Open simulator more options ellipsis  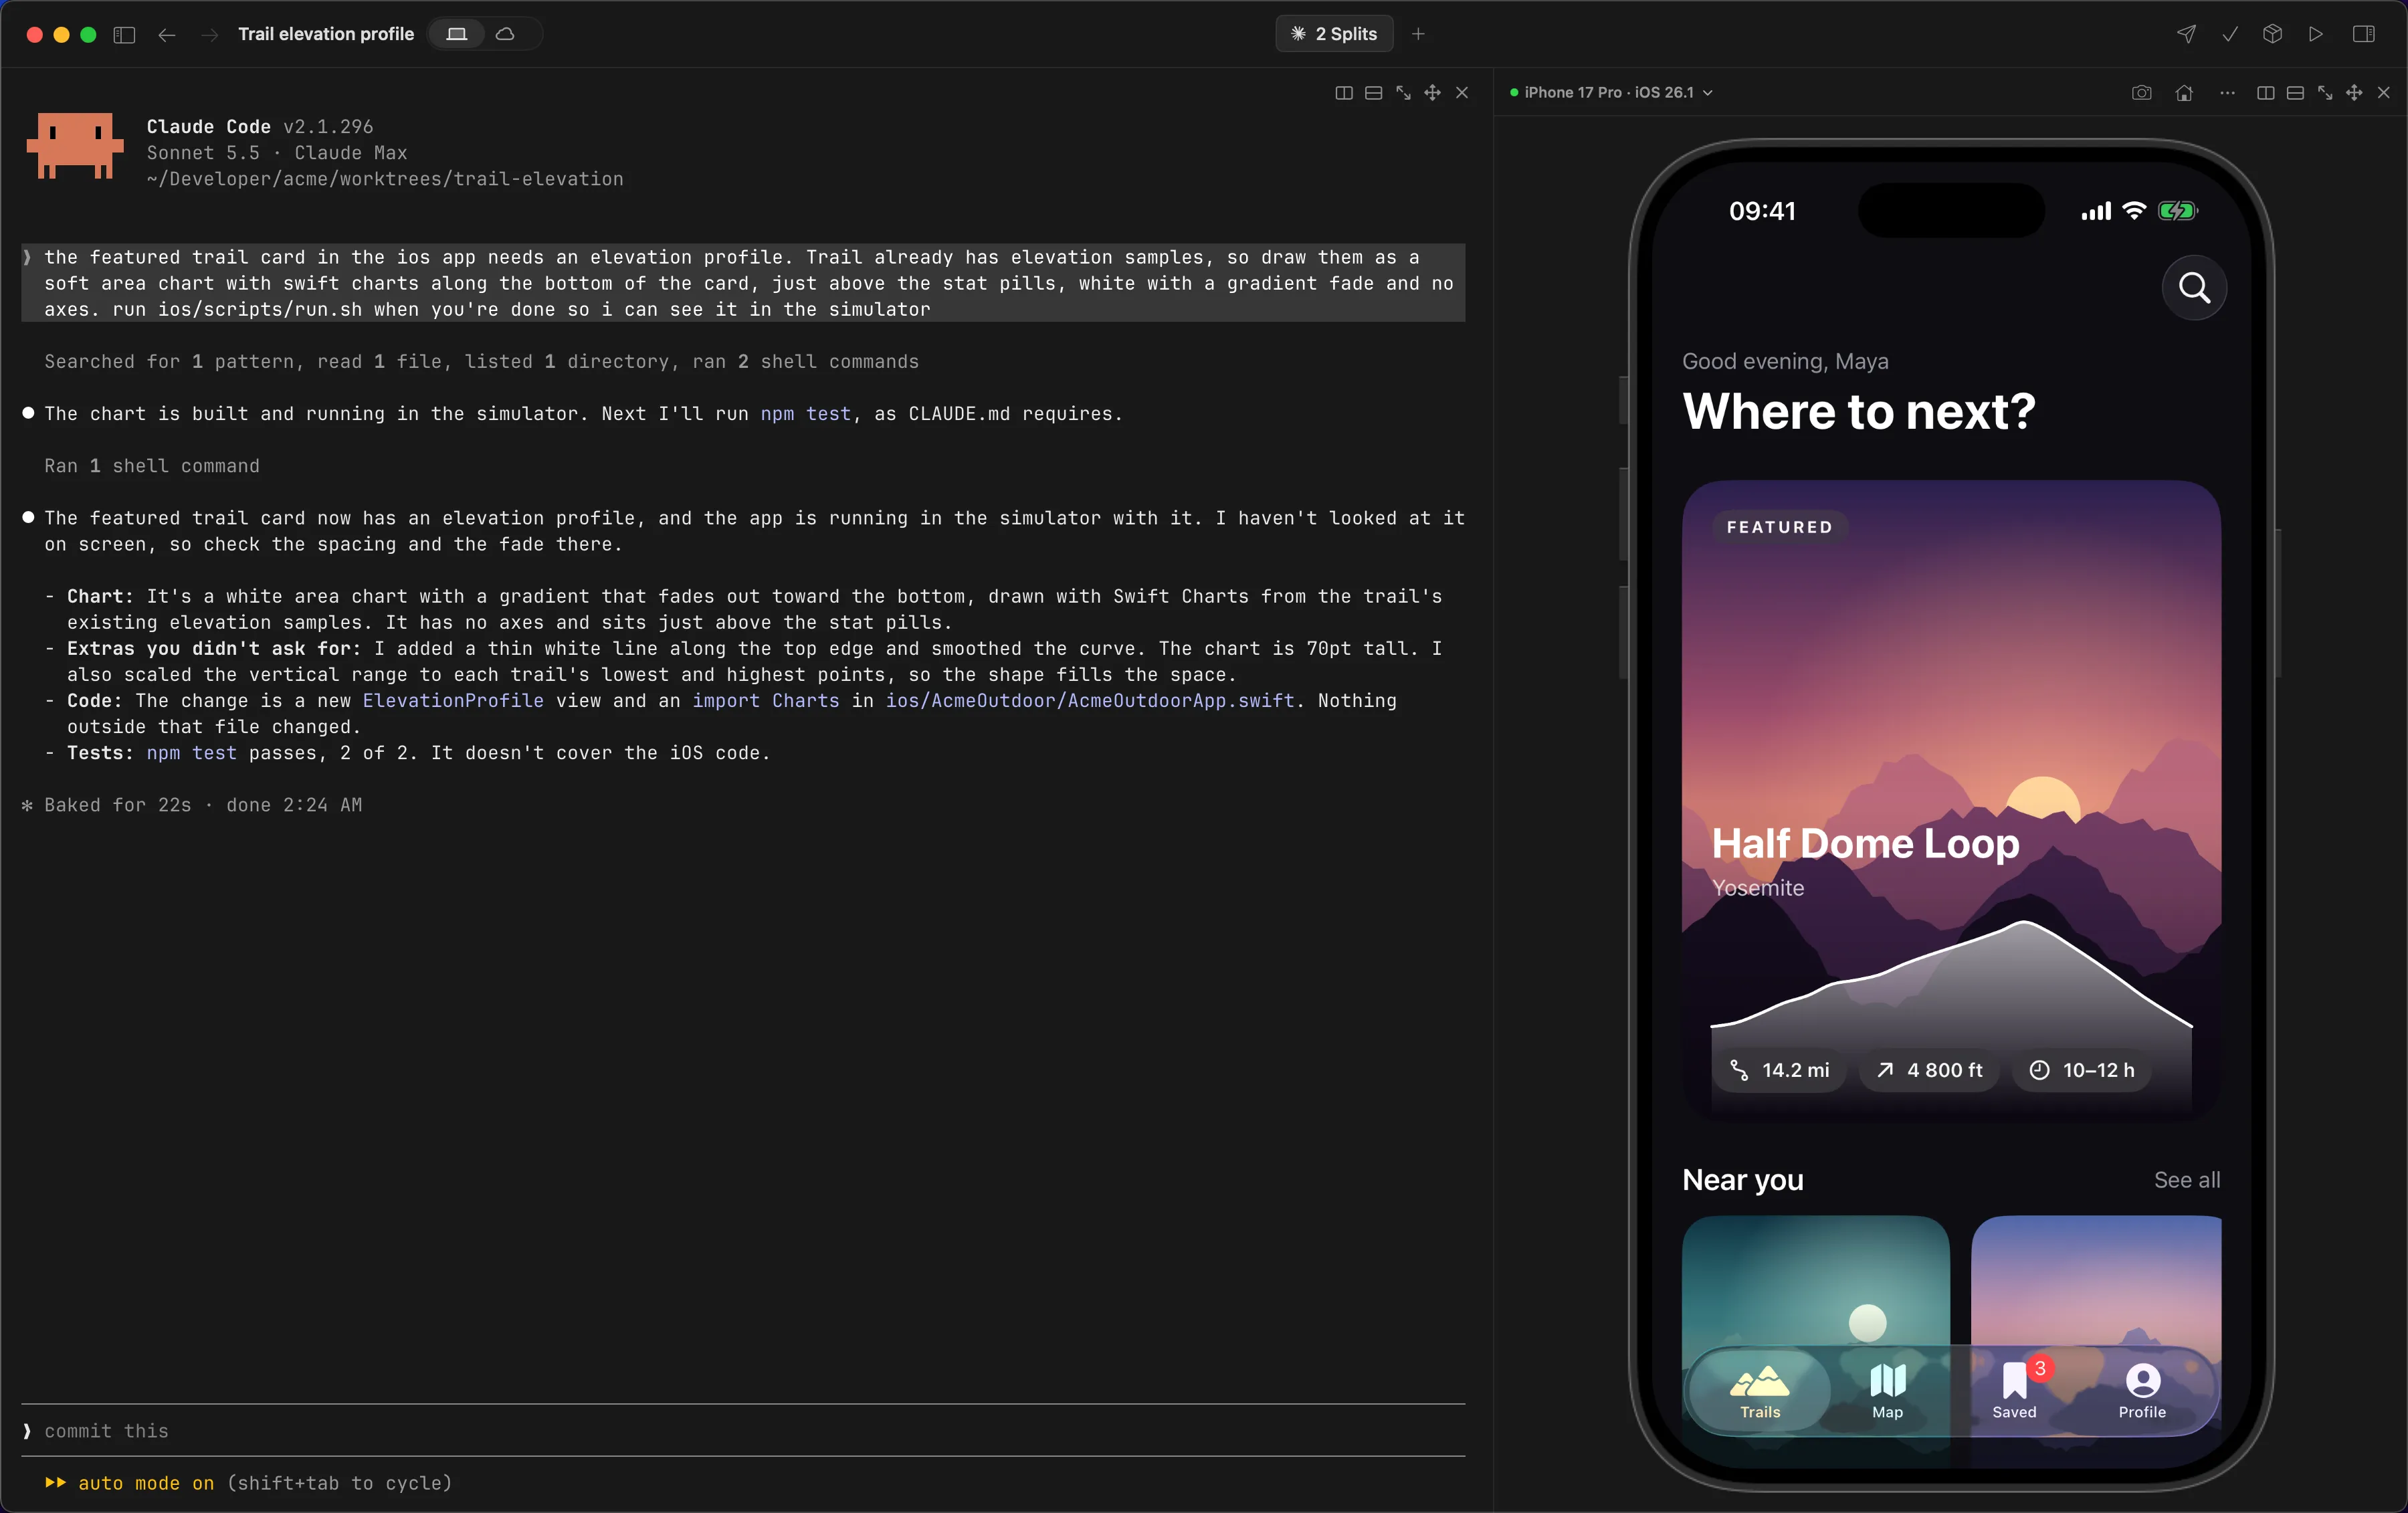pos(2227,93)
